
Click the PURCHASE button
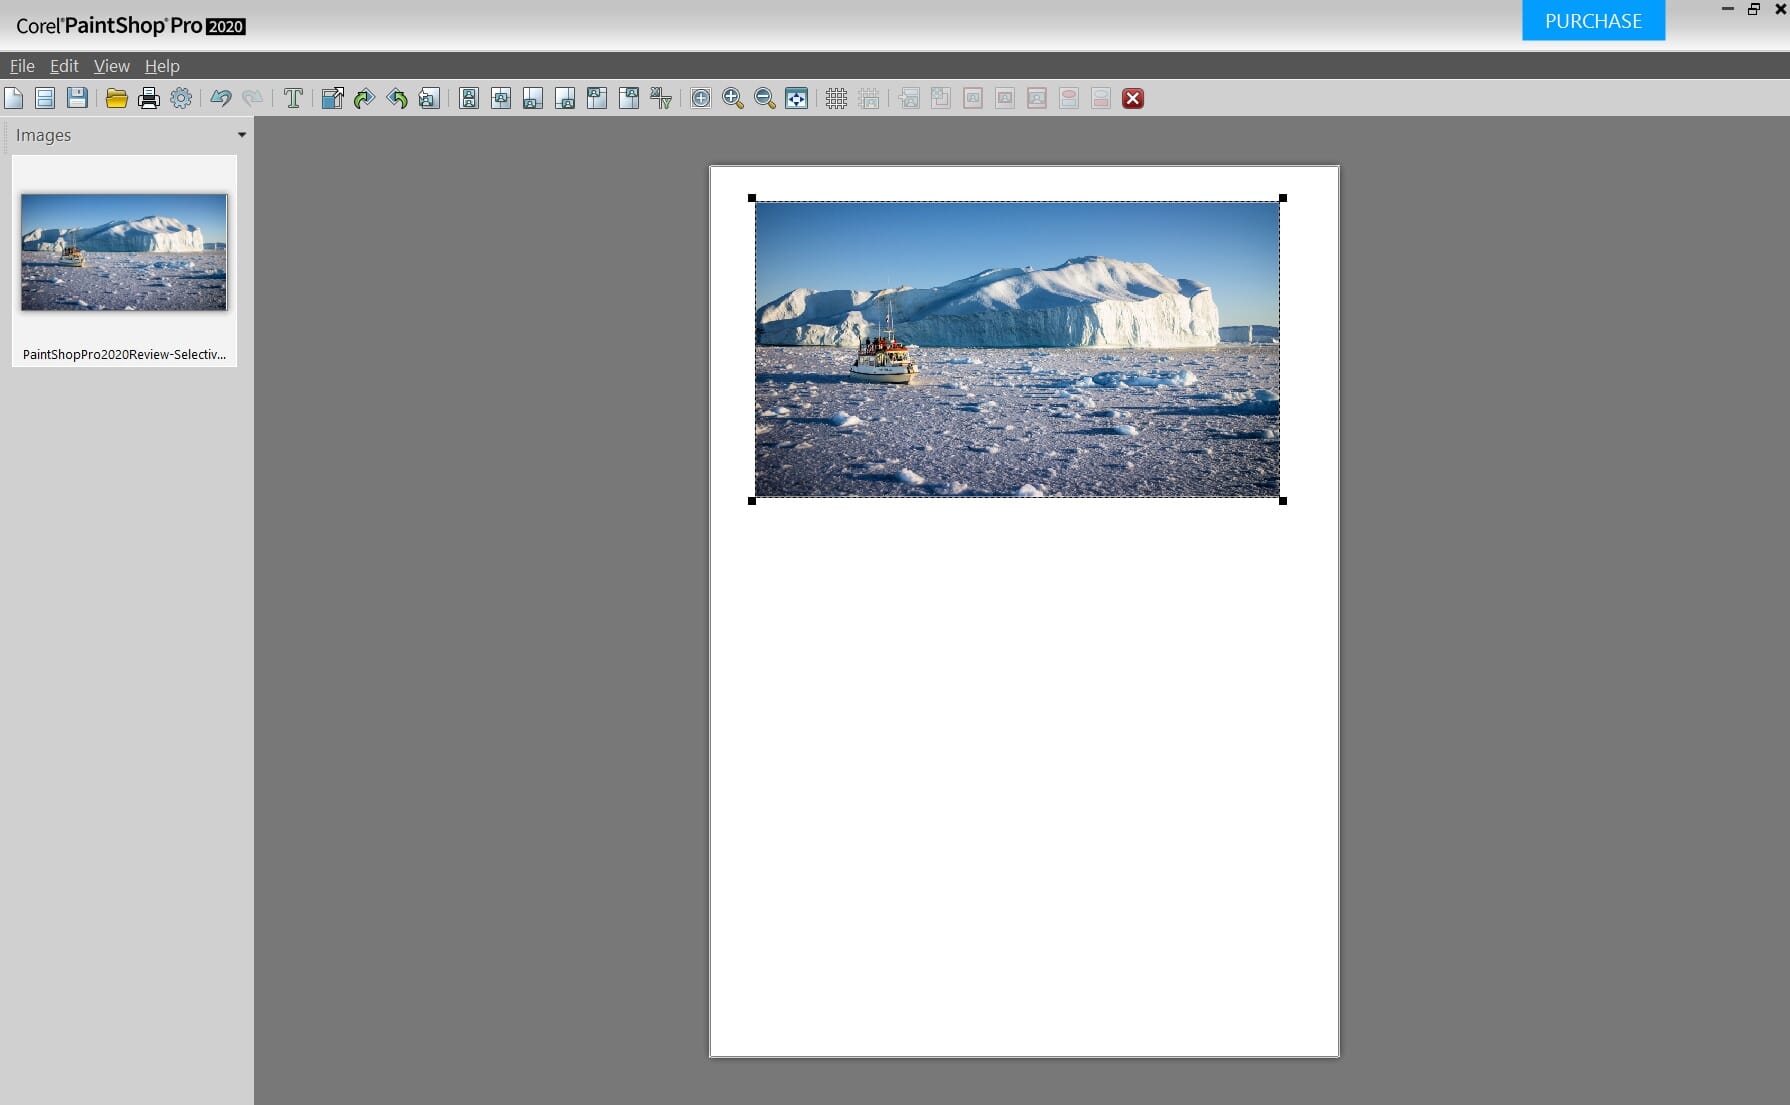[1593, 21]
